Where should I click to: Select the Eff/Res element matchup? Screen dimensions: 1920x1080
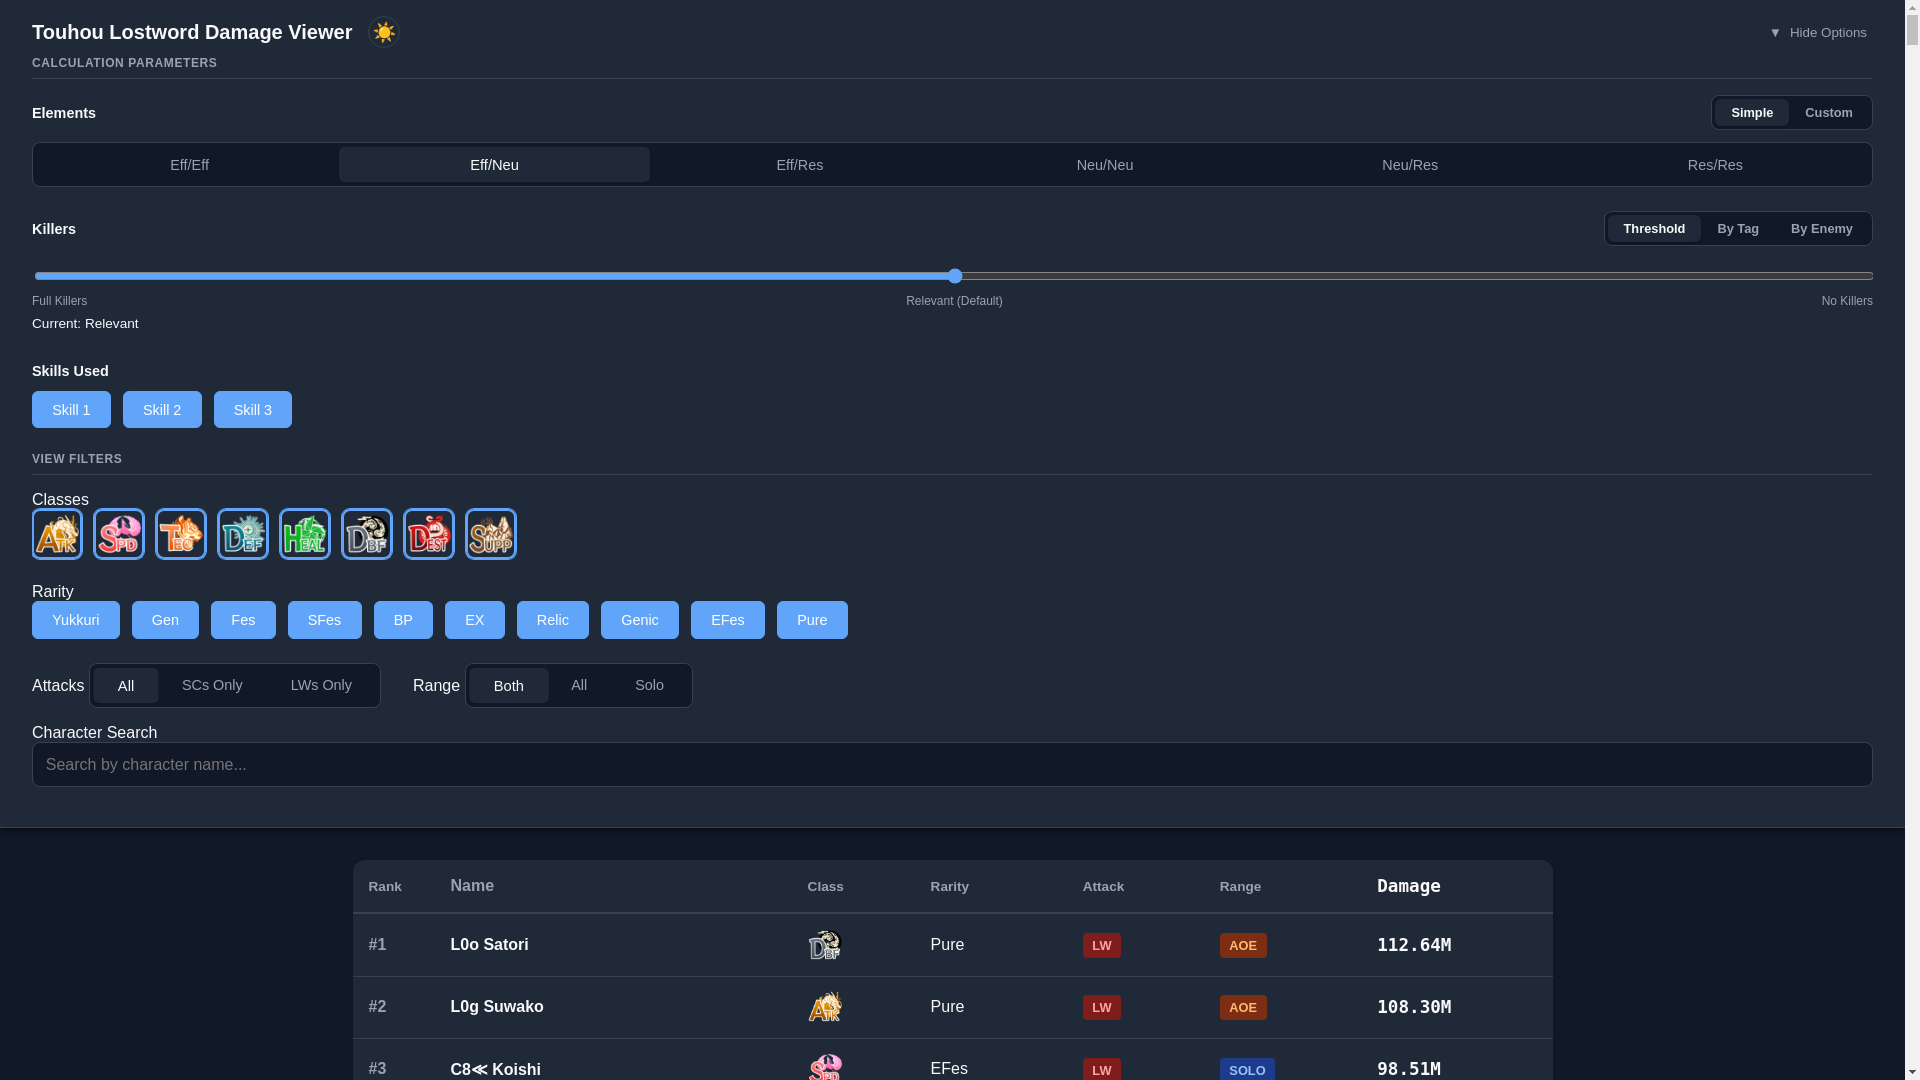point(800,165)
